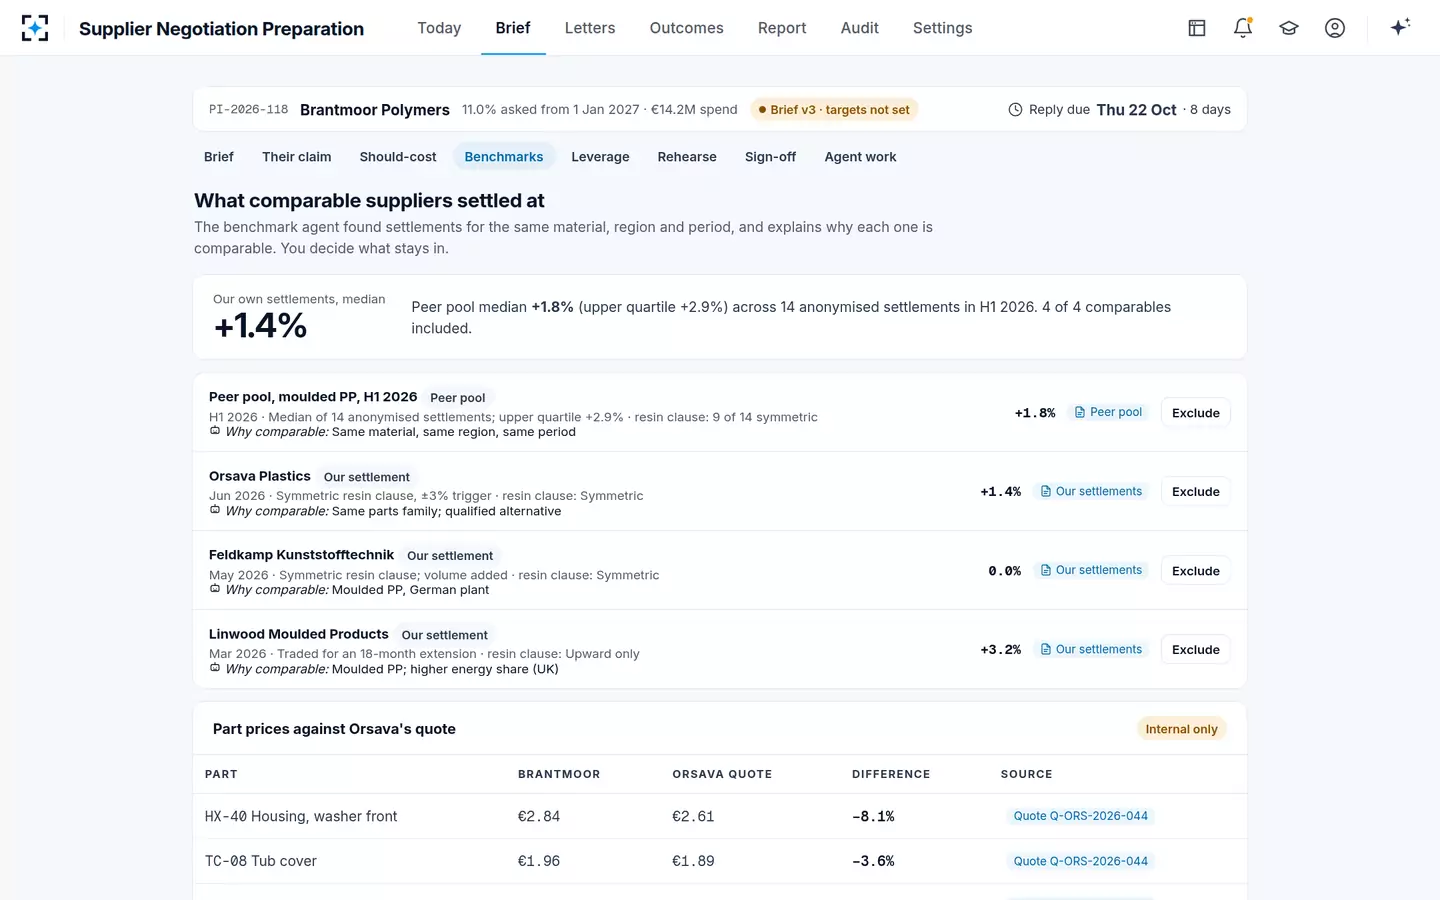This screenshot has height=900, width=1440.
Task: Open the sparkle AI assistant icon
Action: click(x=1400, y=27)
